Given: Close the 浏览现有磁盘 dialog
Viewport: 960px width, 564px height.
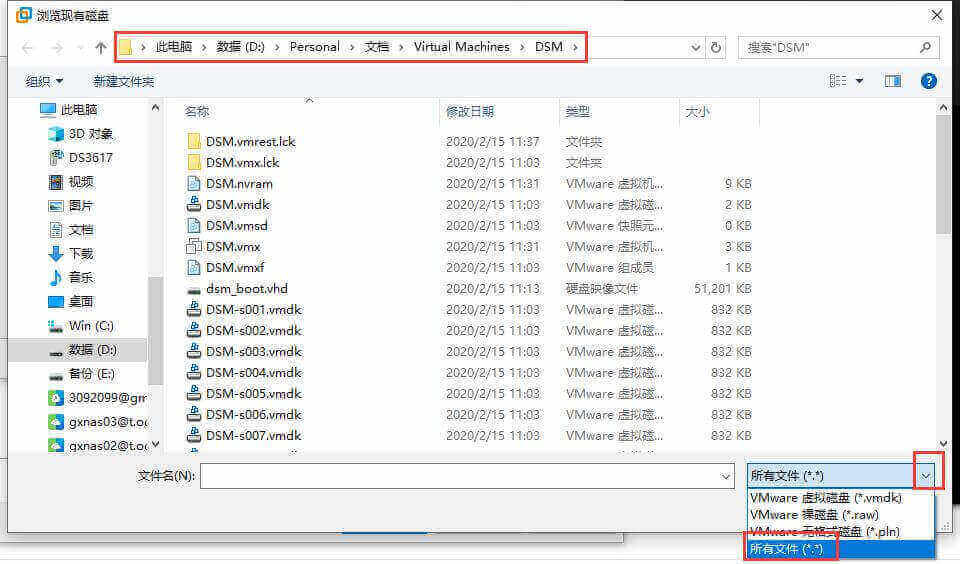Looking at the screenshot, I should tap(936, 15).
